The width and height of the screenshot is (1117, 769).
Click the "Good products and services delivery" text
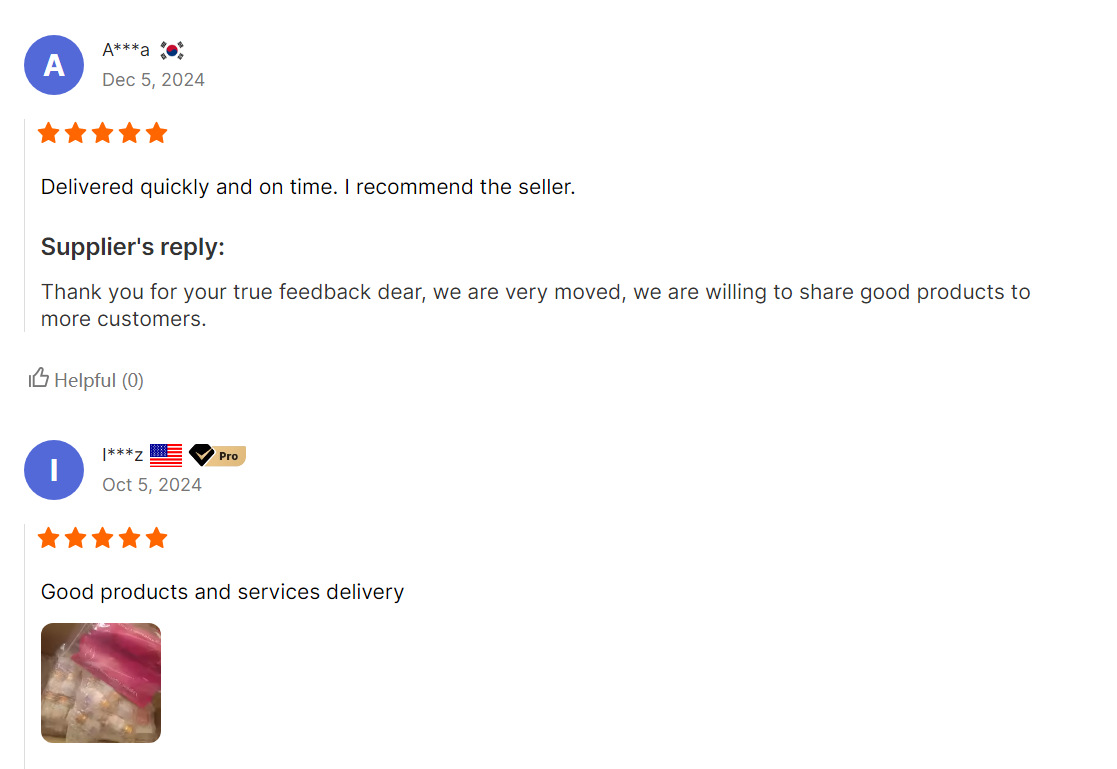coord(222,592)
